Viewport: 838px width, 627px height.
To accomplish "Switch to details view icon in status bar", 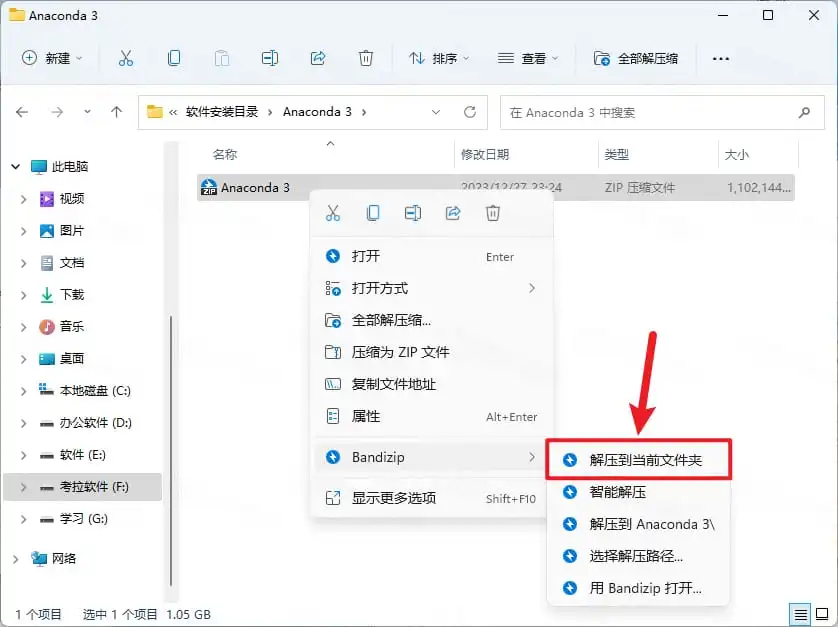I will tap(800, 614).
